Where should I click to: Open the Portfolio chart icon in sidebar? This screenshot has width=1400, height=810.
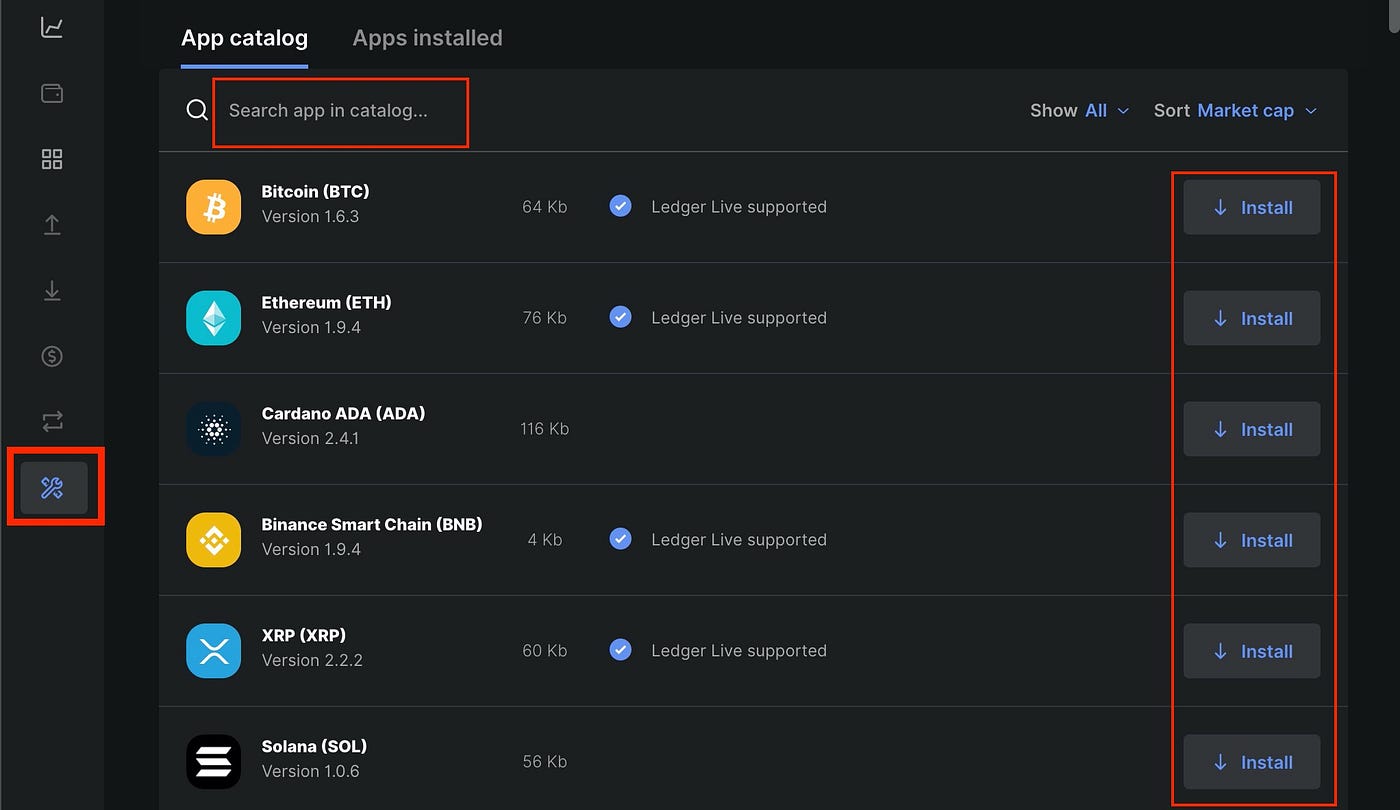click(x=52, y=28)
